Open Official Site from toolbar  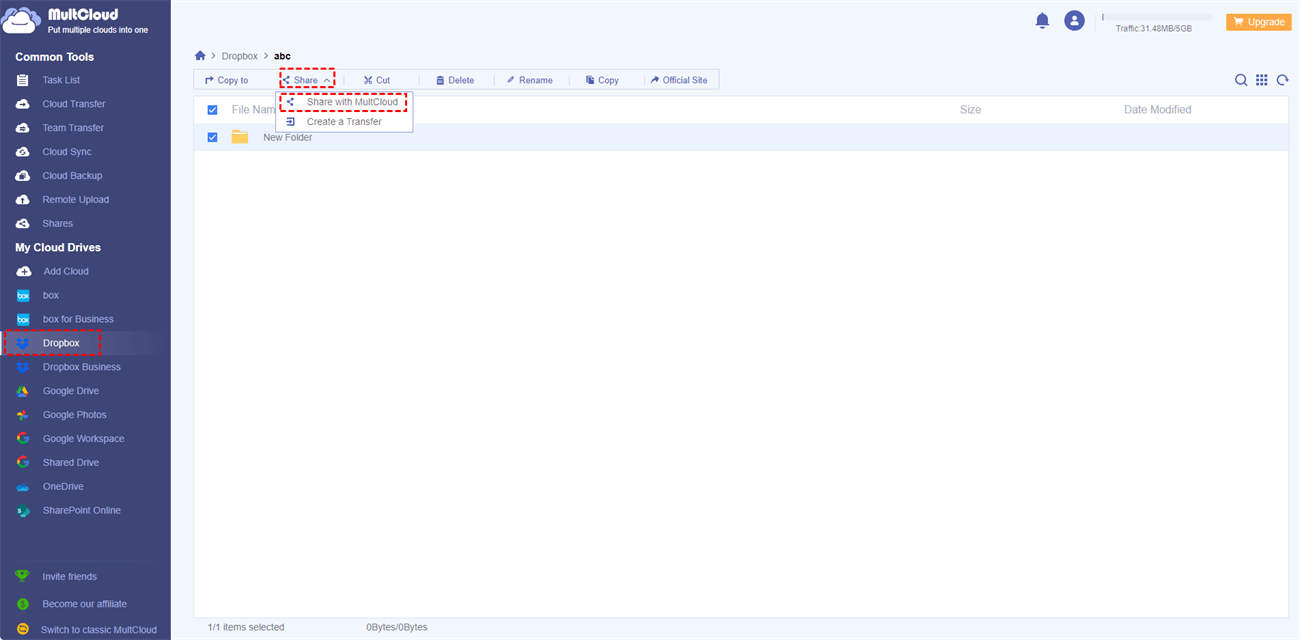tap(679, 80)
